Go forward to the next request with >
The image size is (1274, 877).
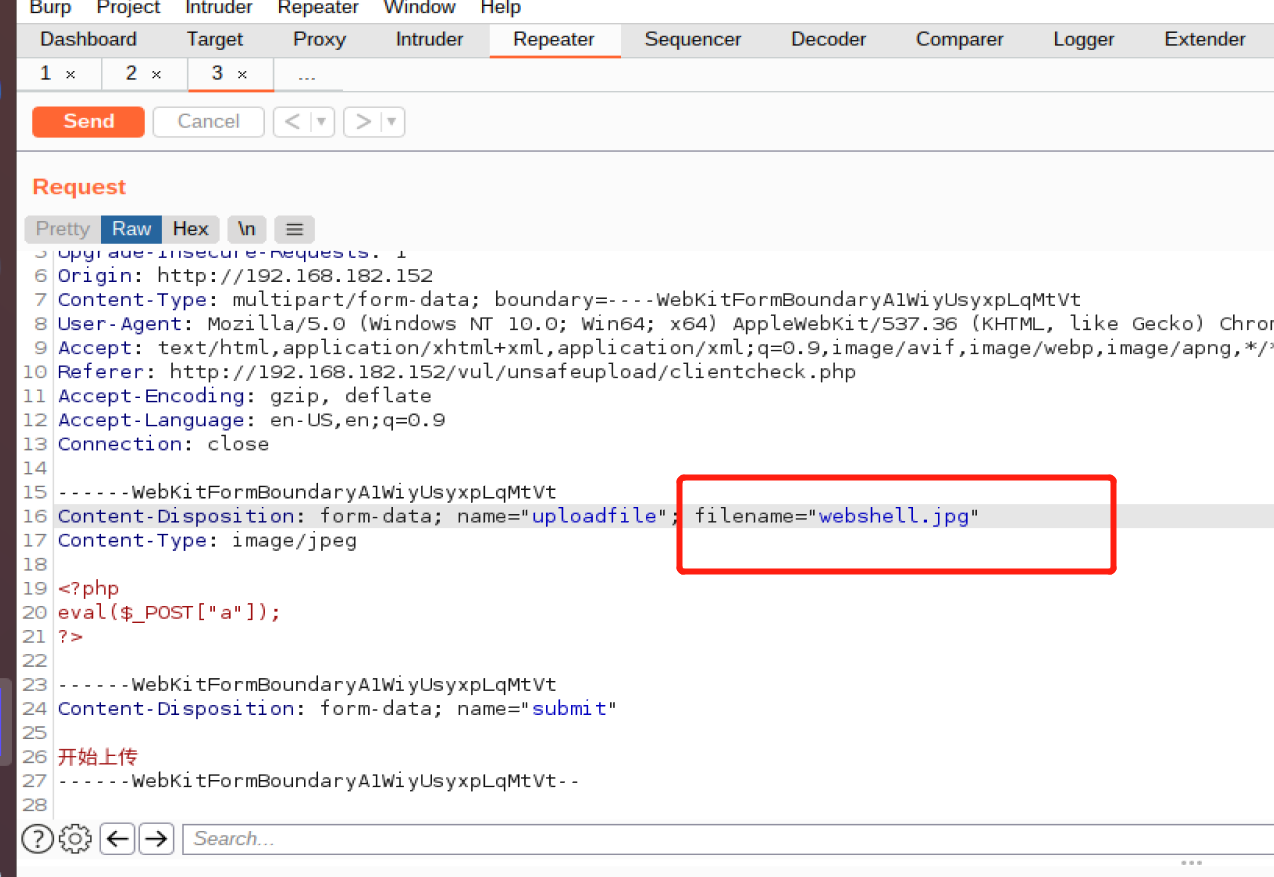(x=363, y=121)
